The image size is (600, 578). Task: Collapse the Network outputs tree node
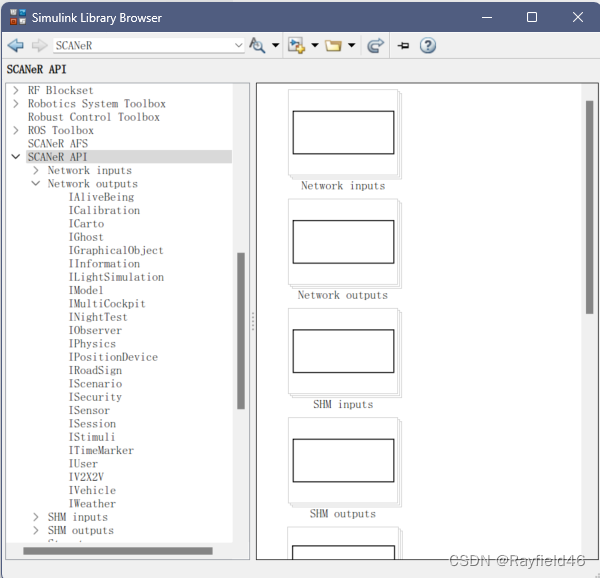(36, 184)
